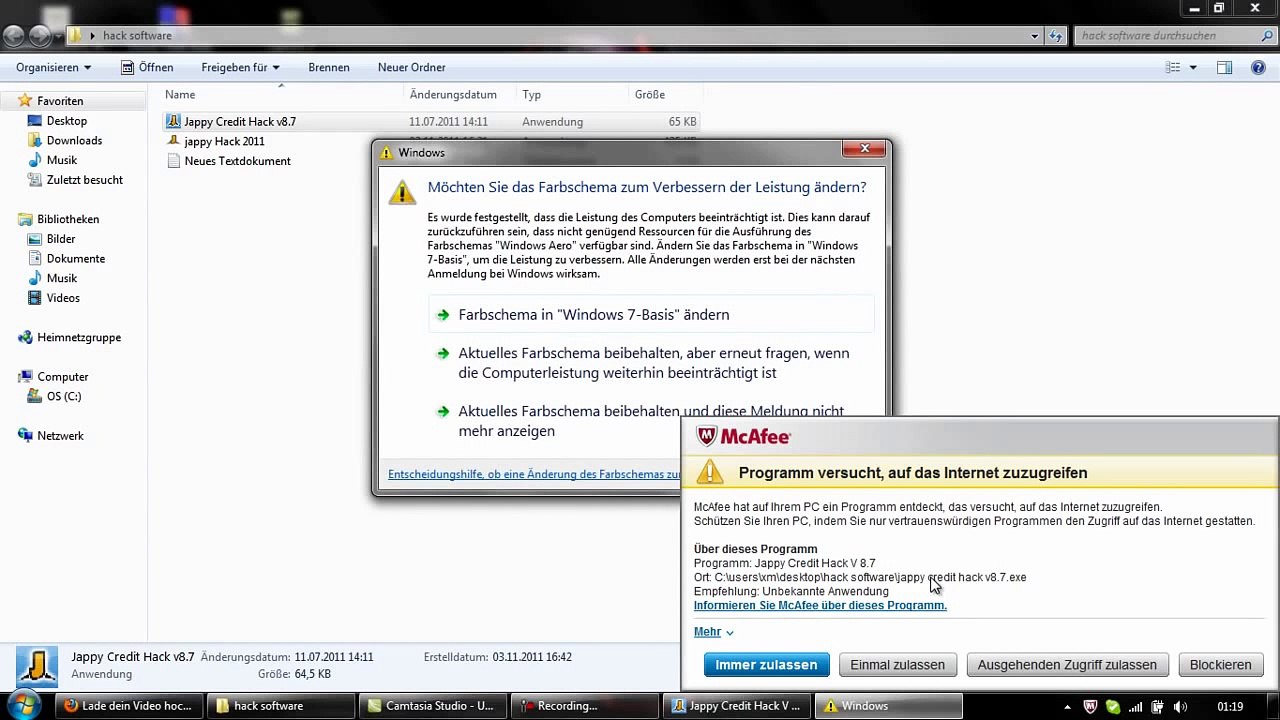Image resolution: width=1280 pixels, height=720 pixels.
Task: Choose keep scheme and never show message
Action: coord(651,421)
